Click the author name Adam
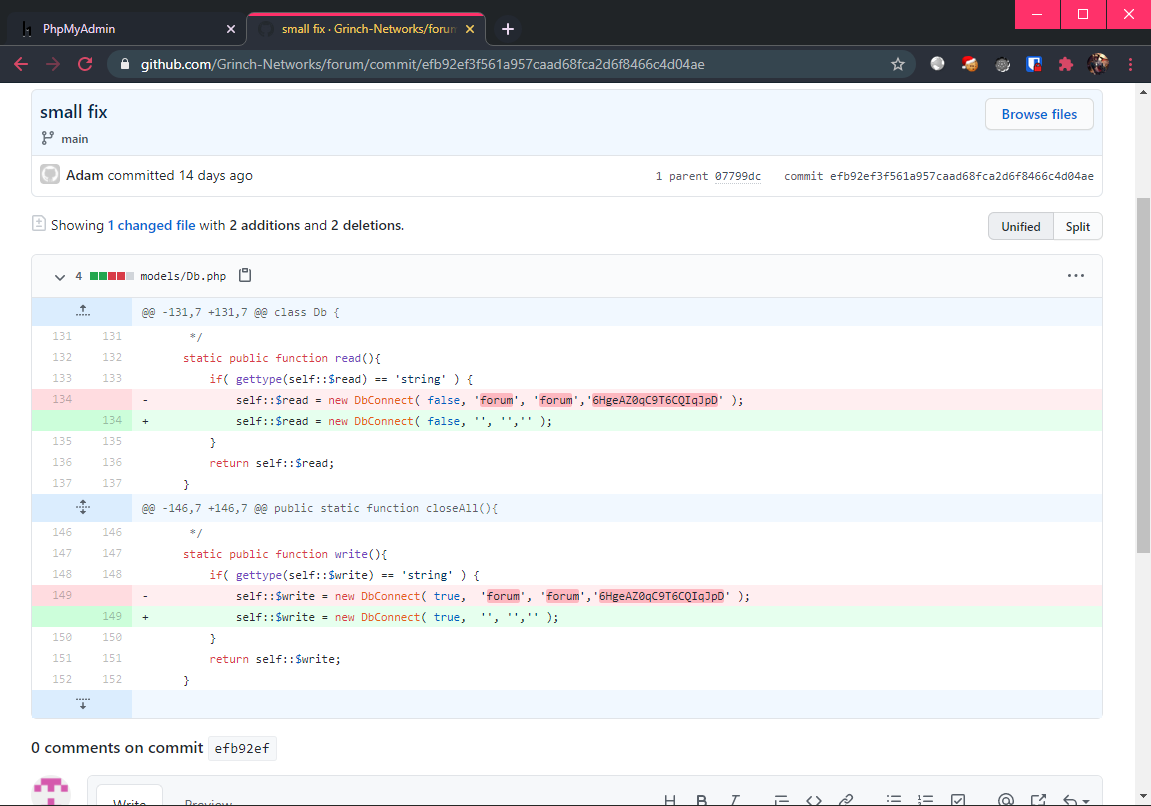This screenshot has width=1151, height=806. click(x=84, y=175)
